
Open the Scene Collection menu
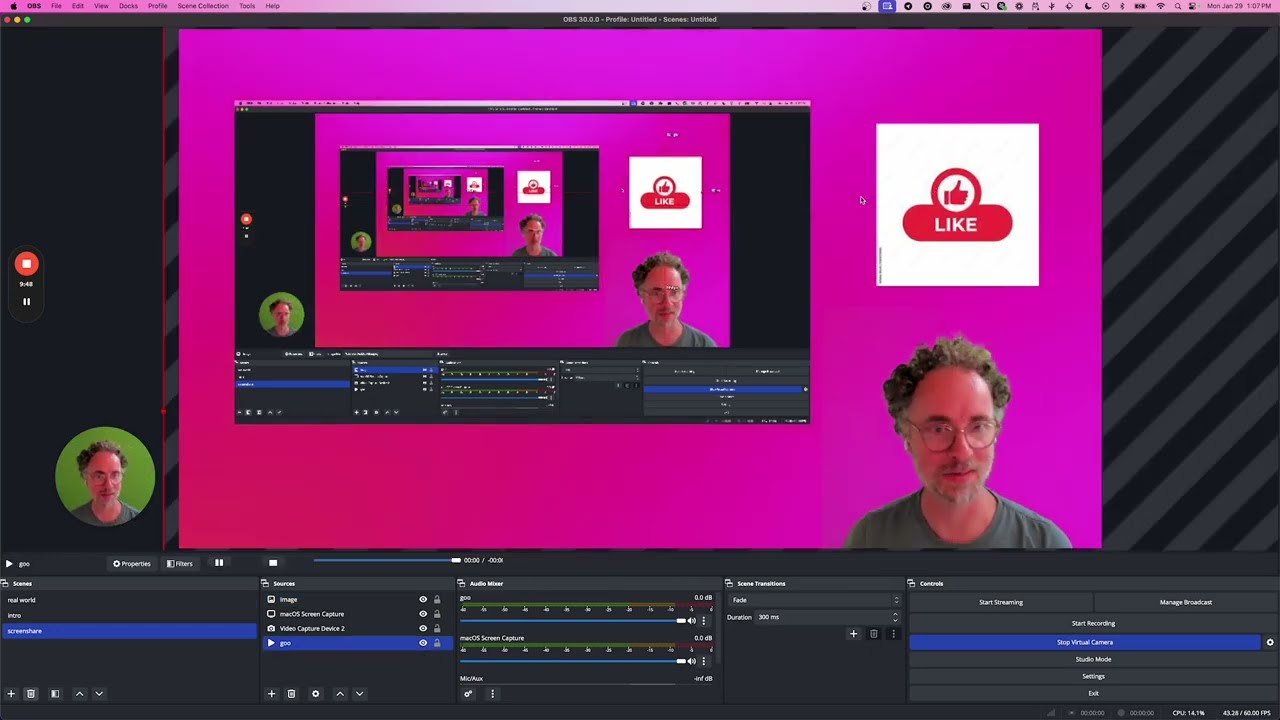[x=203, y=6]
